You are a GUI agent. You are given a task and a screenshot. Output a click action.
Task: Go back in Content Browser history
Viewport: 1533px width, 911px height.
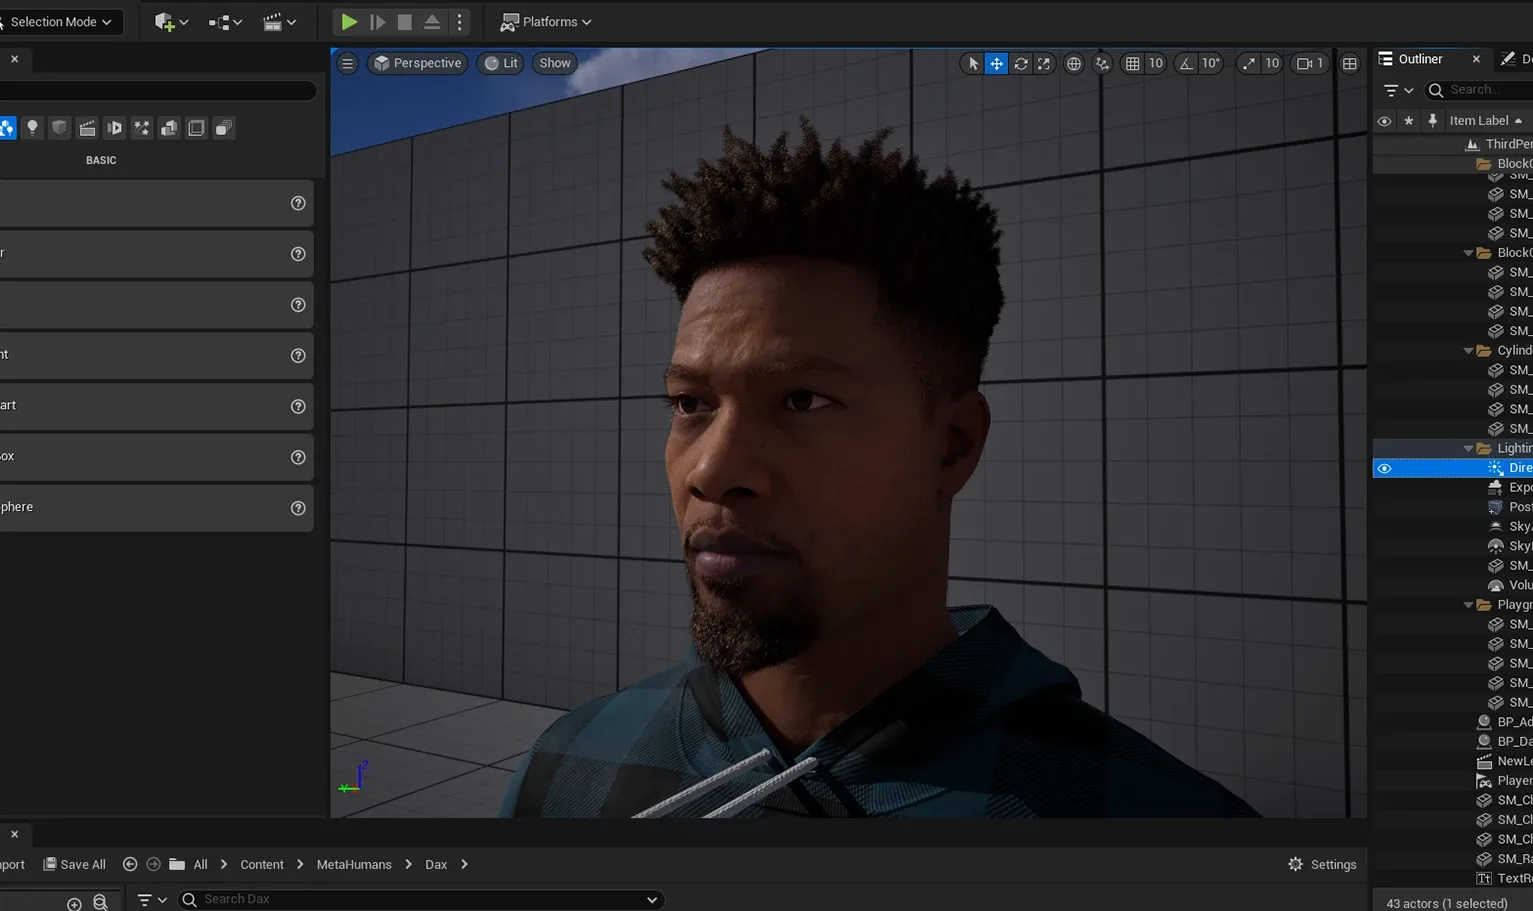[130, 864]
